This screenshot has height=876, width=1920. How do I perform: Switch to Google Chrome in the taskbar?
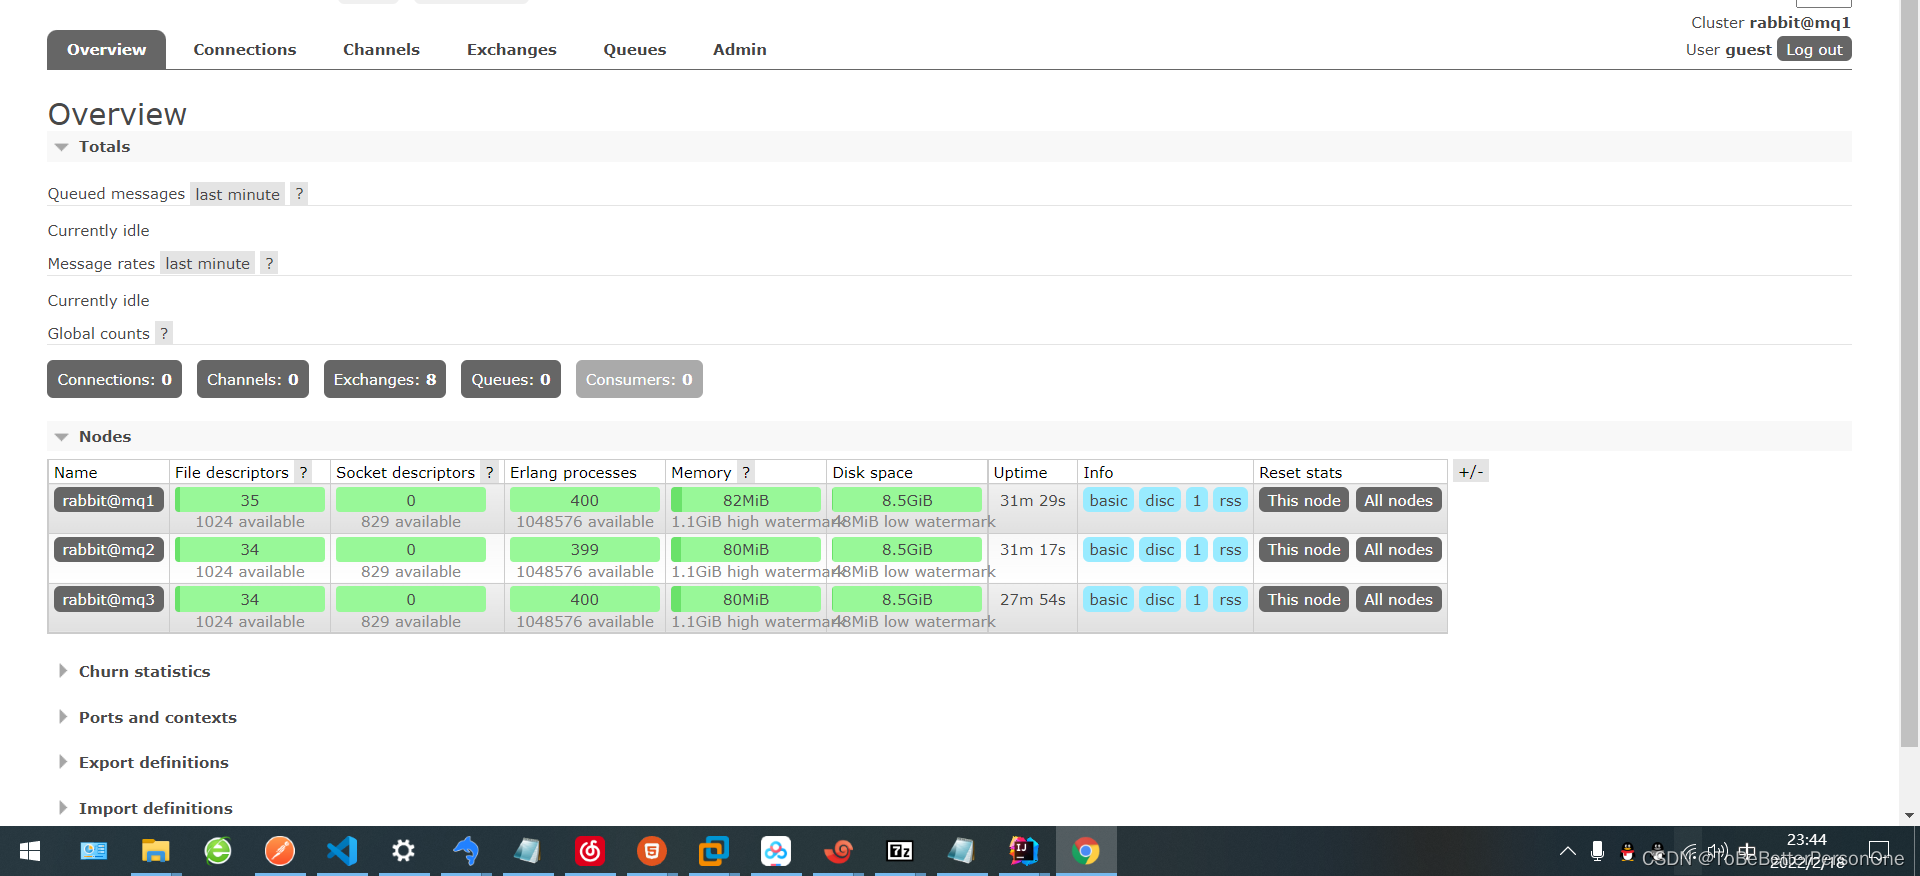pyautogui.click(x=1086, y=851)
